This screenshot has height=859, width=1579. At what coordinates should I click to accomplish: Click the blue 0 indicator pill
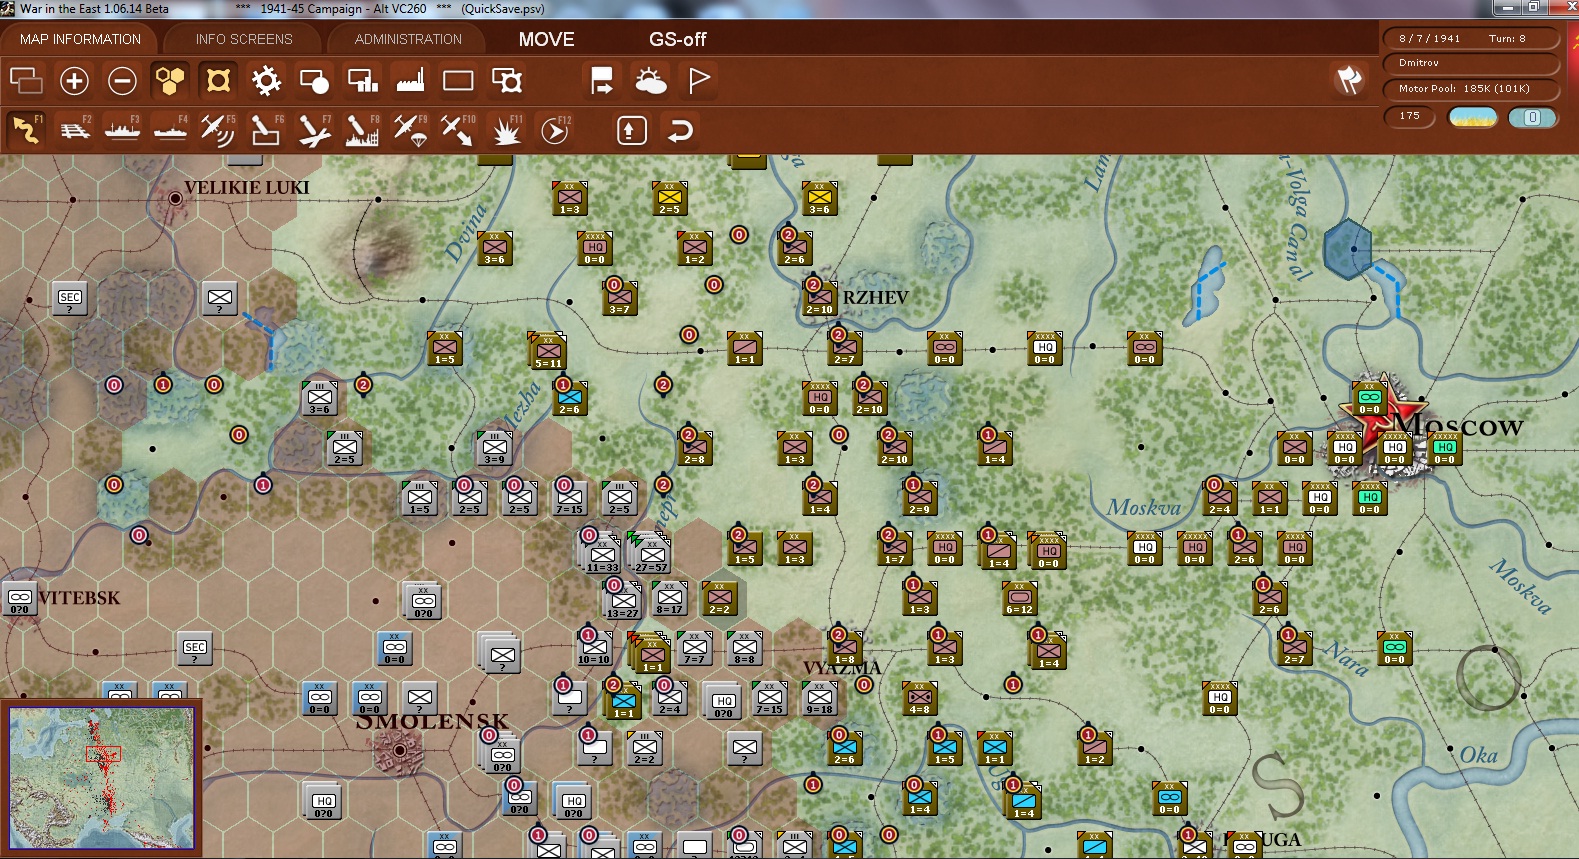click(1532, 117)
